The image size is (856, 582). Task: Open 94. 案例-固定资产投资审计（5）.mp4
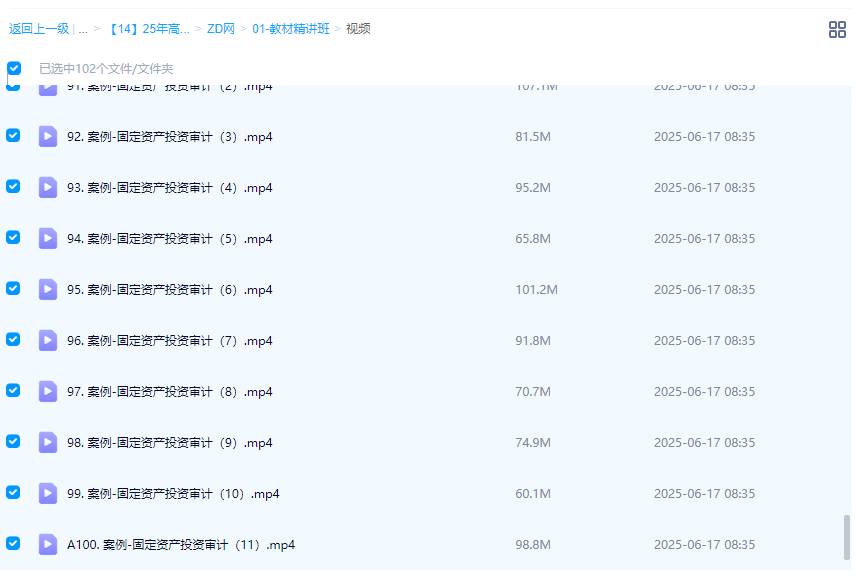pos(170,239)
